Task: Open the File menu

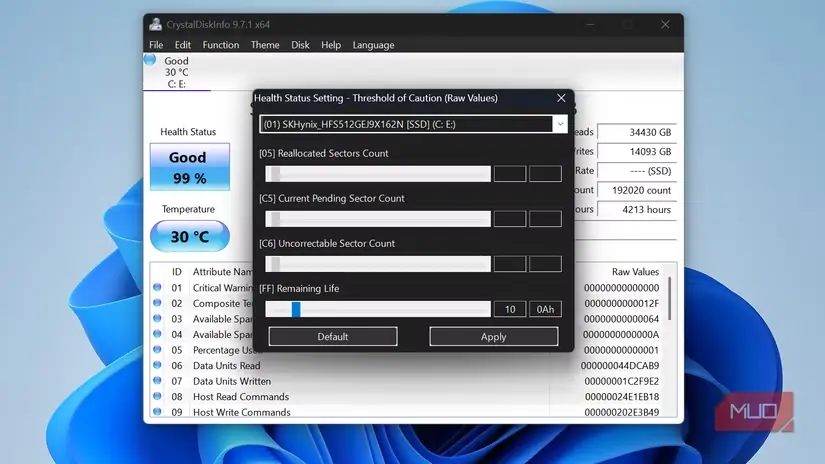Action: tap(156, 45)
